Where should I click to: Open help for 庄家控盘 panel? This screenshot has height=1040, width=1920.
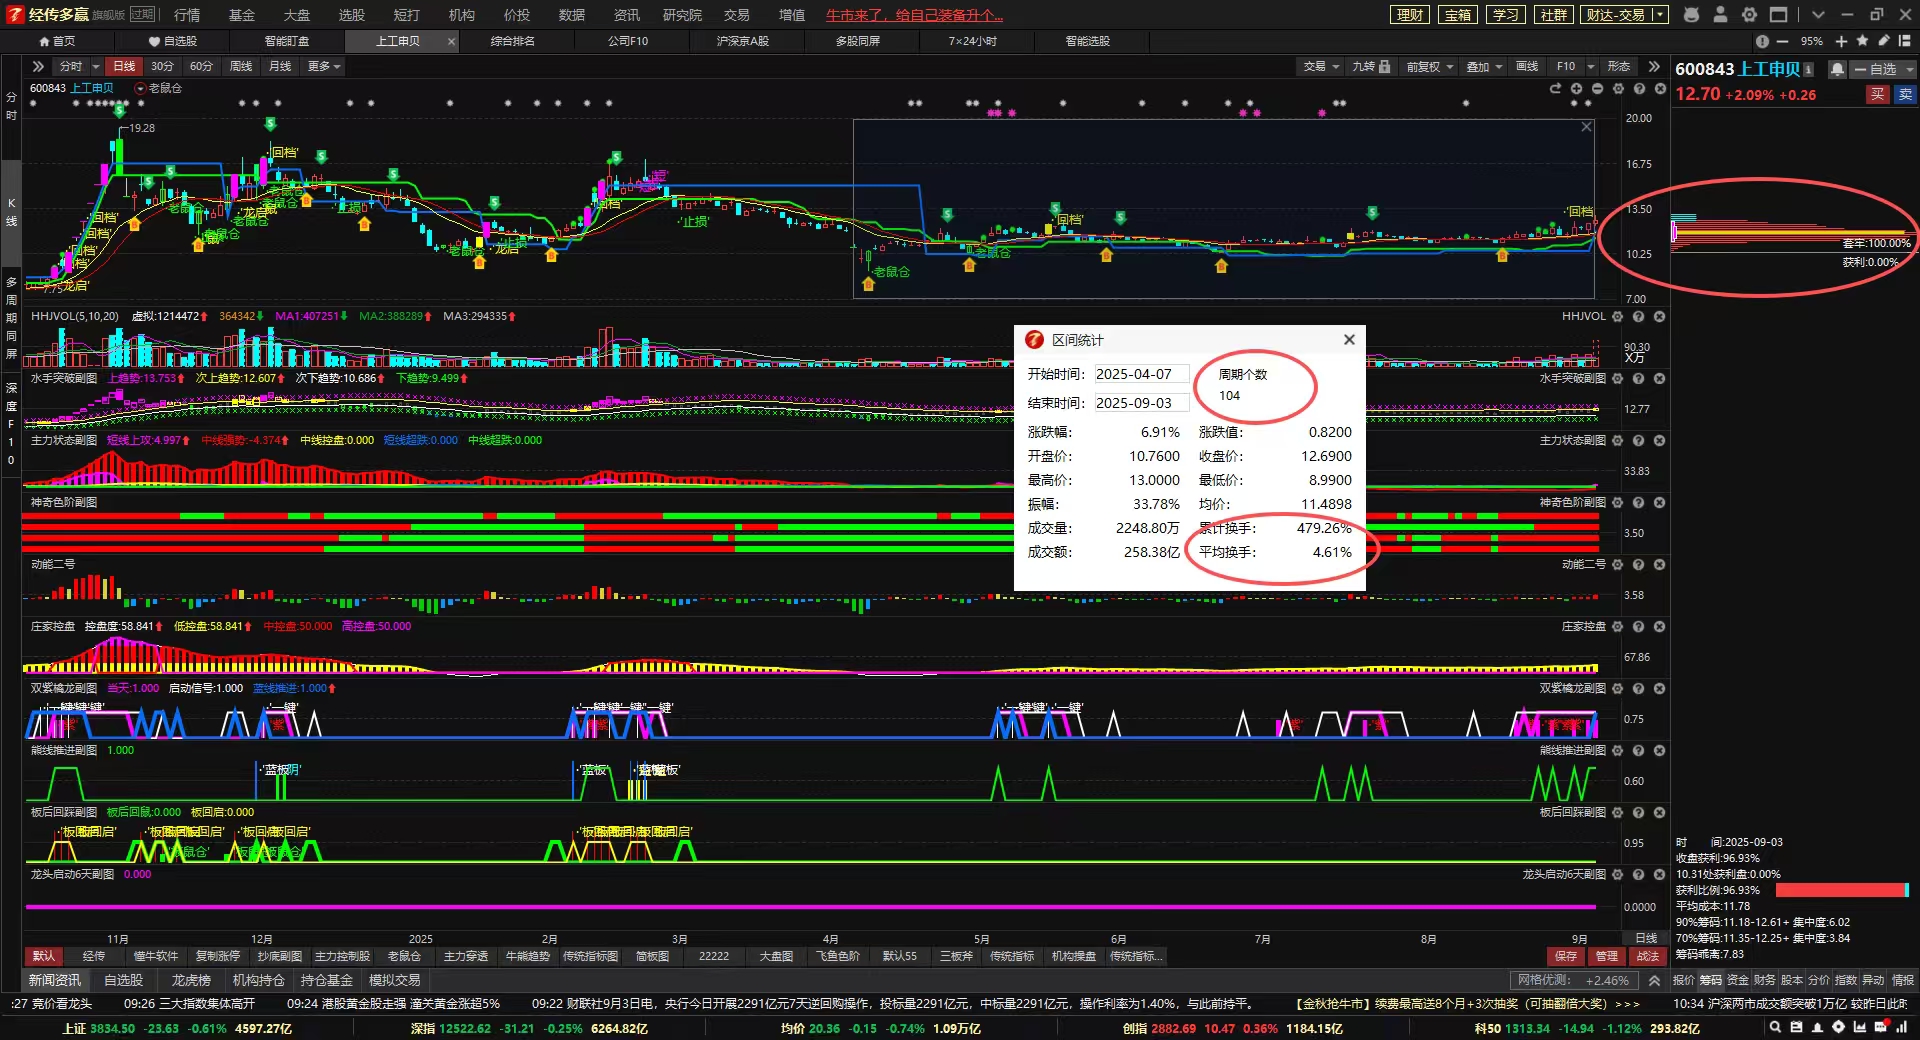[1639, 626]
